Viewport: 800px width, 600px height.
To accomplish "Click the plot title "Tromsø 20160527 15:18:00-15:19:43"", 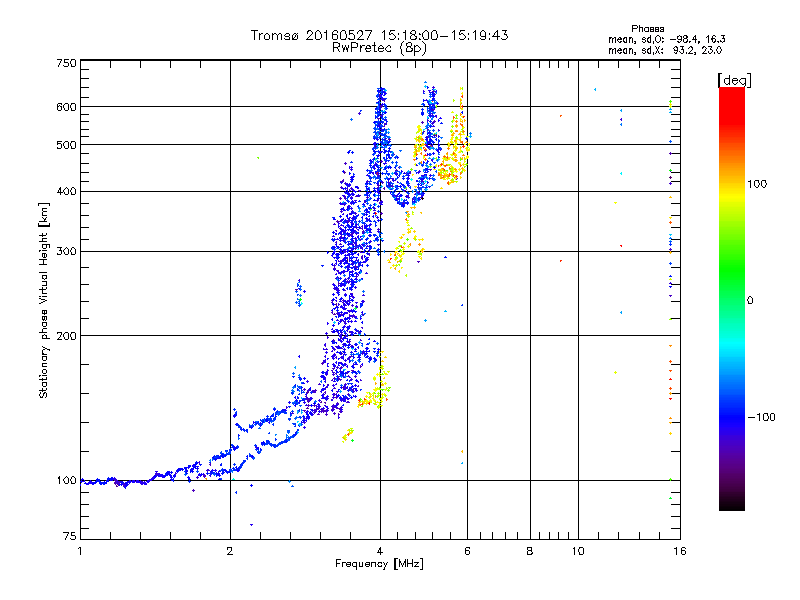I will pos(379,35).
